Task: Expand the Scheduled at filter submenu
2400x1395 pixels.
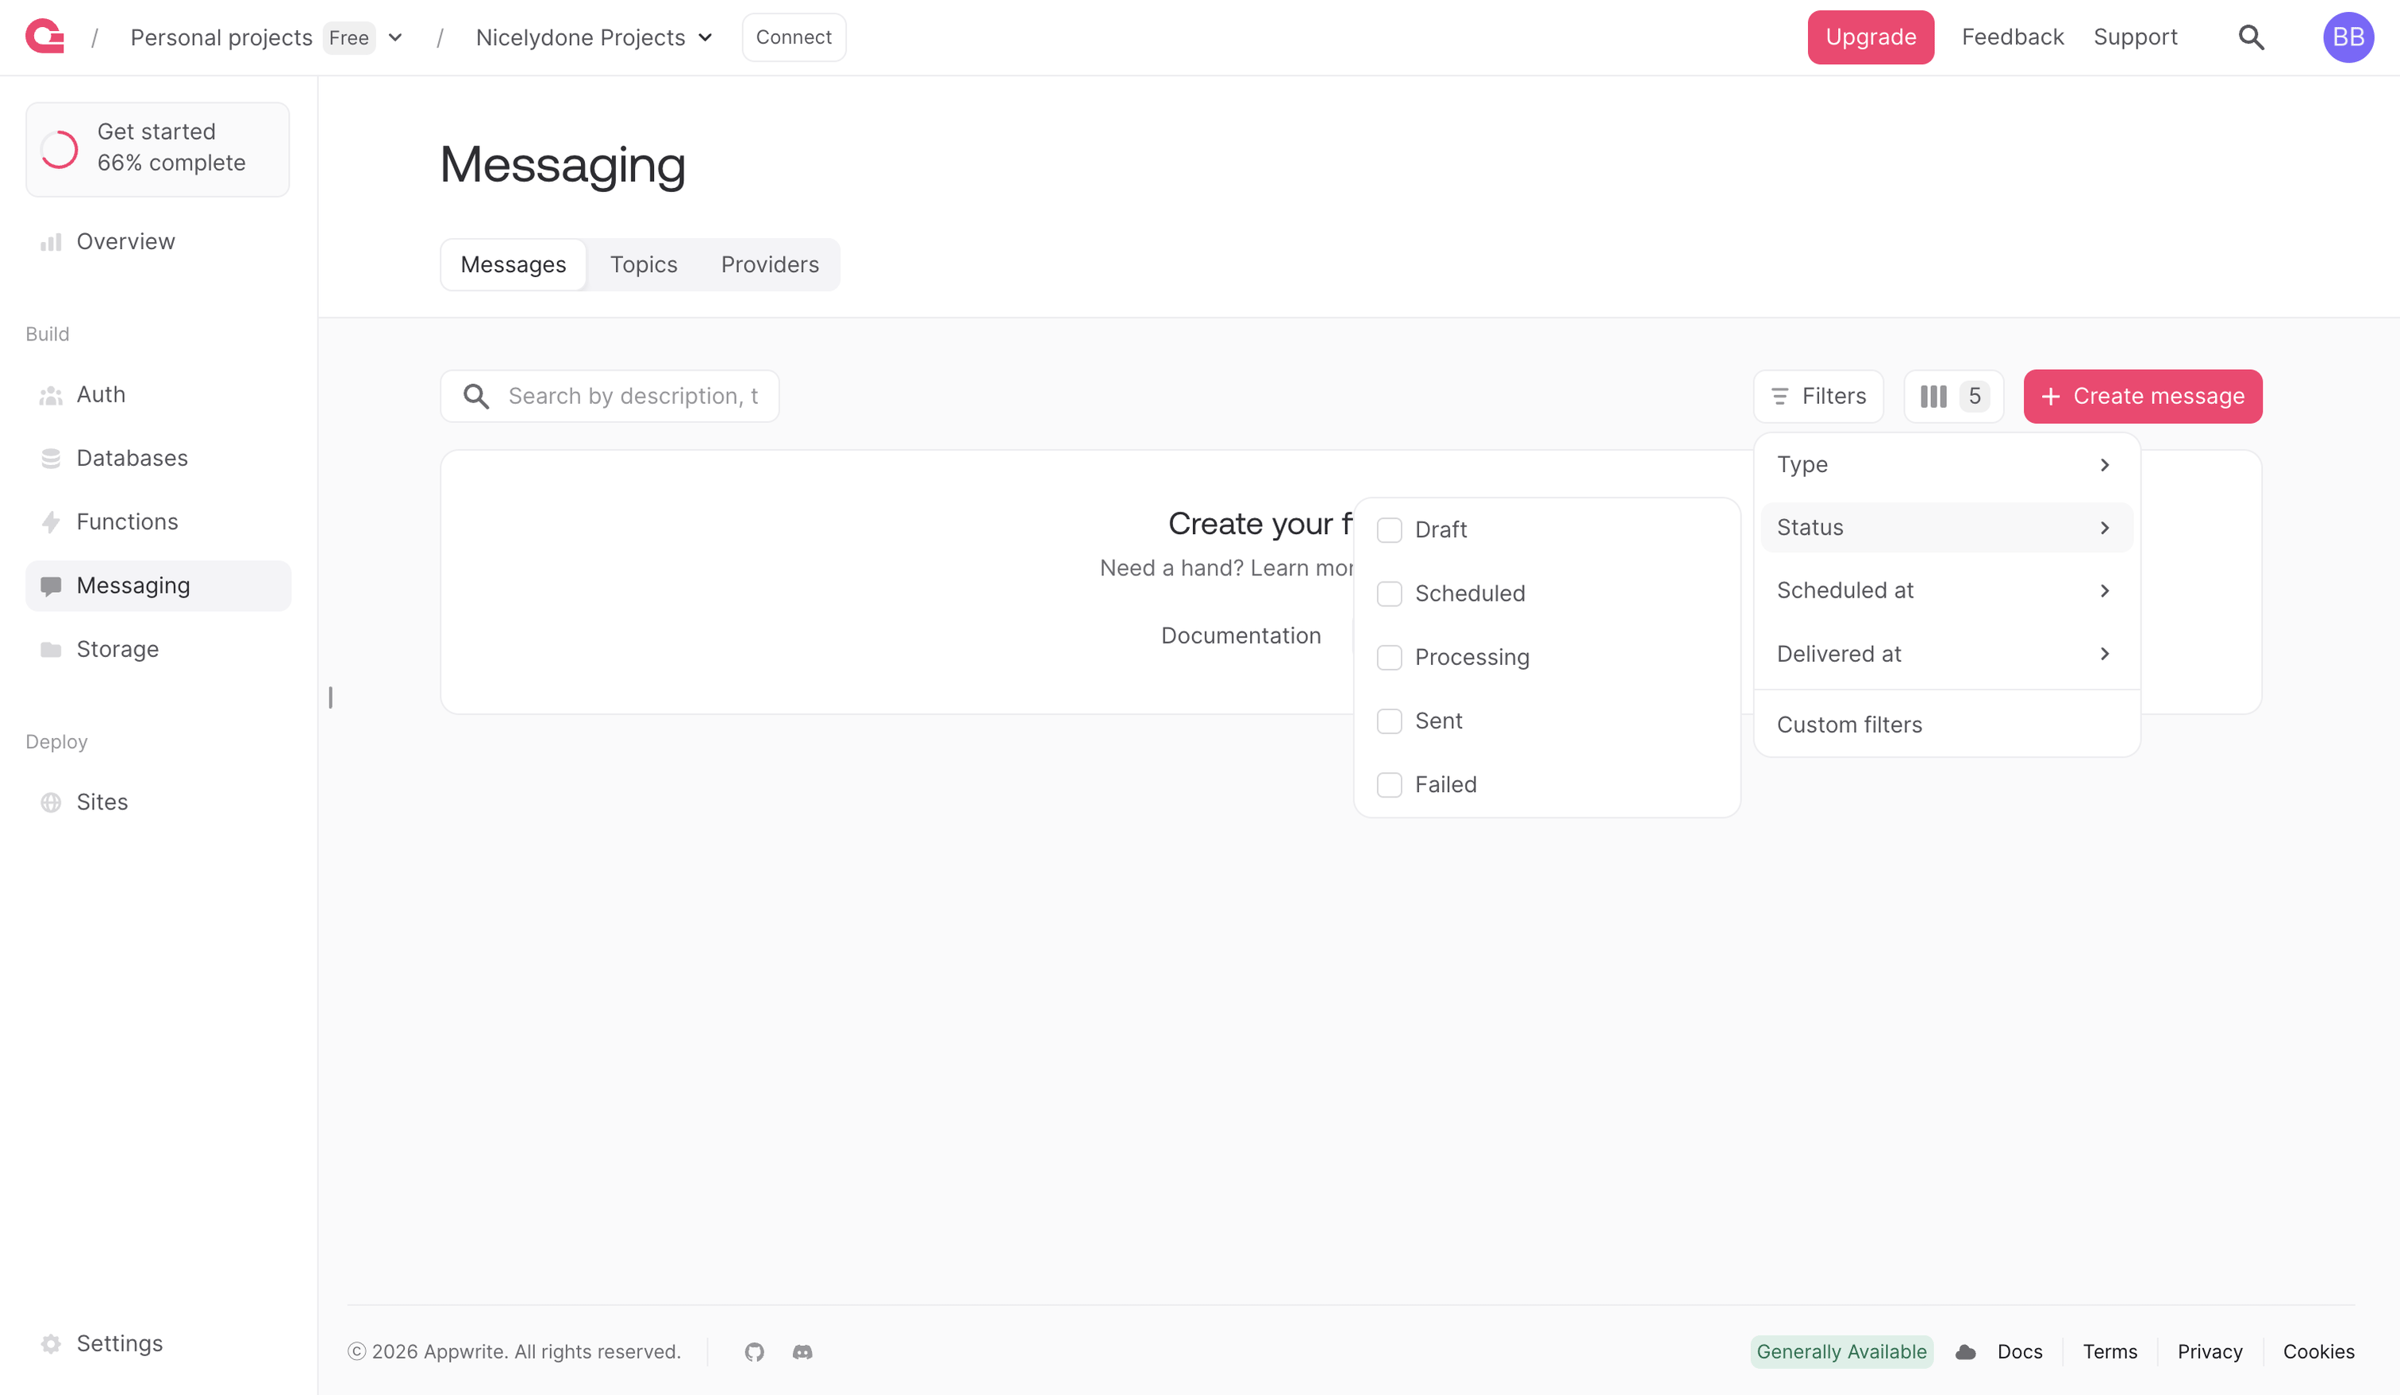Action: (1946, 591)
